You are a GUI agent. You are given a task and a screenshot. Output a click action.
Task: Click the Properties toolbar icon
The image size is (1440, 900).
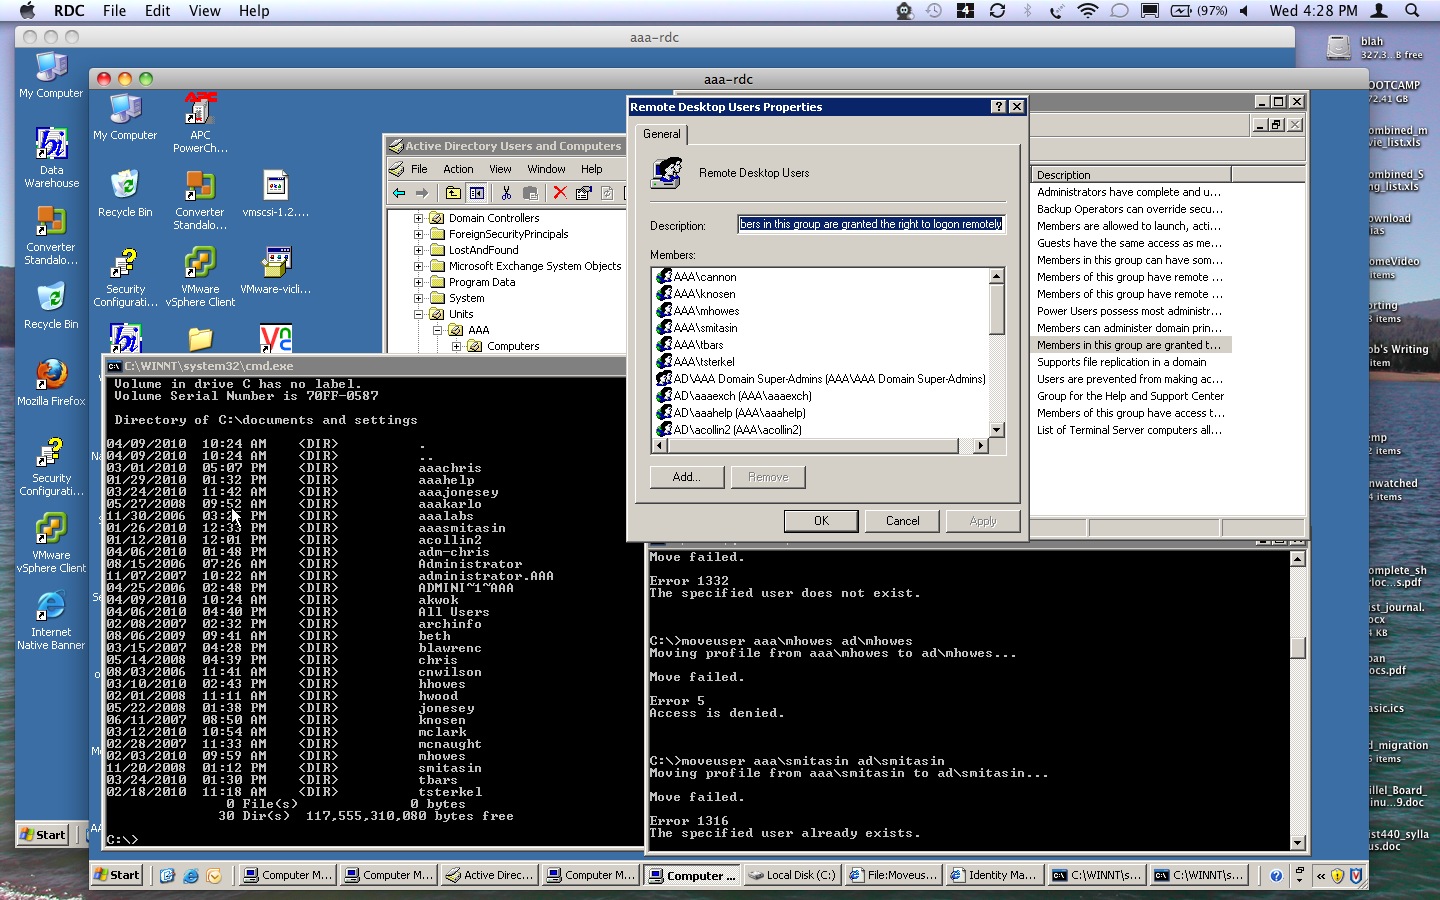pyautogui.click(x=584, y=193)
